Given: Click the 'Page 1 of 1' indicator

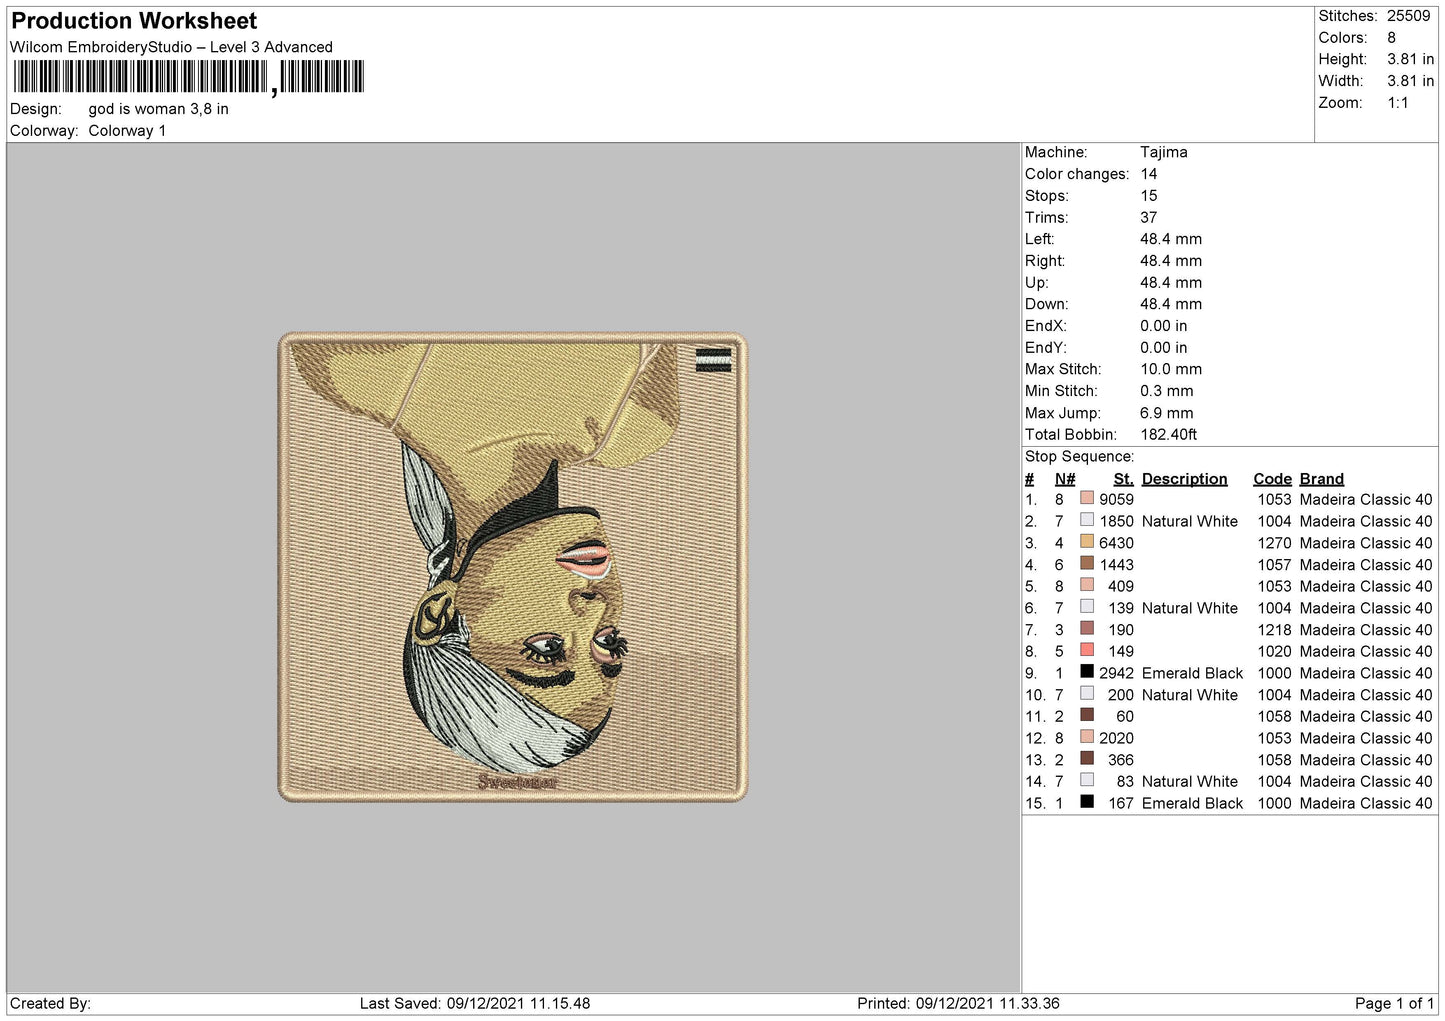Looking at the screenshot, I should point(1394,1003).
